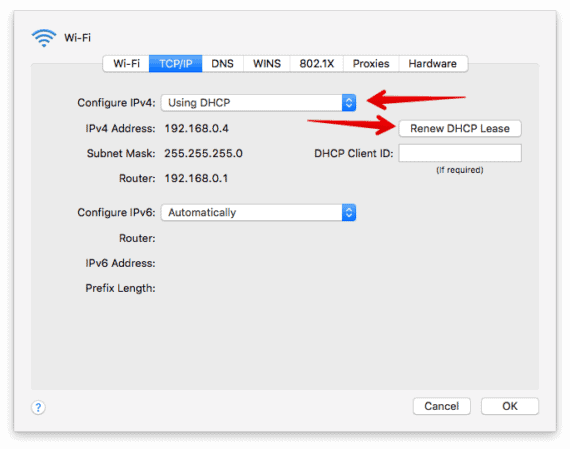Switch to the DNS tab
570x449 pixels.
pyautogui.click(x=222, y=64)
